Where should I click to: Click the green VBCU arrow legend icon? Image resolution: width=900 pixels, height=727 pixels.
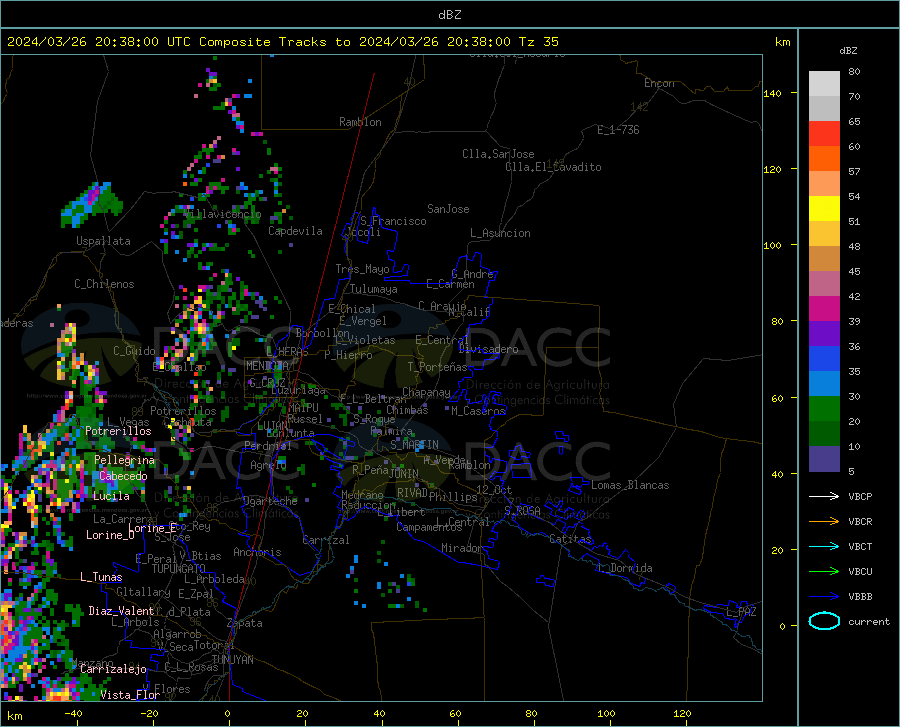pyautogui.click(x=824, y=572)
